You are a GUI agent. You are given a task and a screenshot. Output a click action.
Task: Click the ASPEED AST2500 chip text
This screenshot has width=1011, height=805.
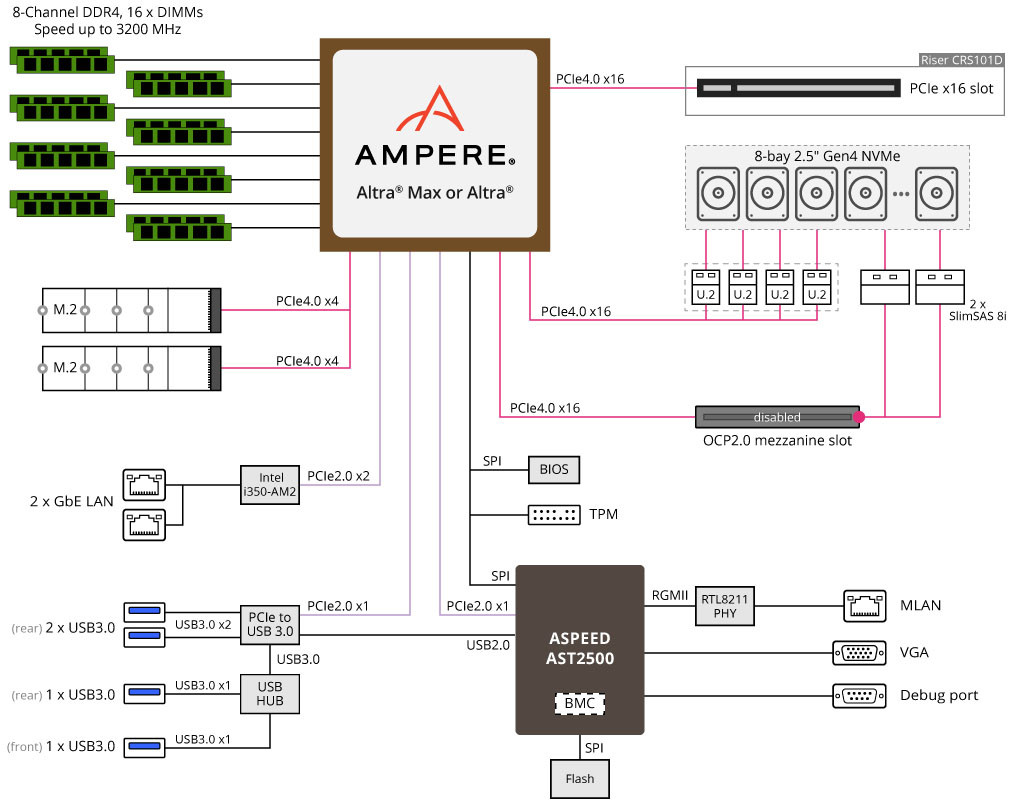pos(580,648)
